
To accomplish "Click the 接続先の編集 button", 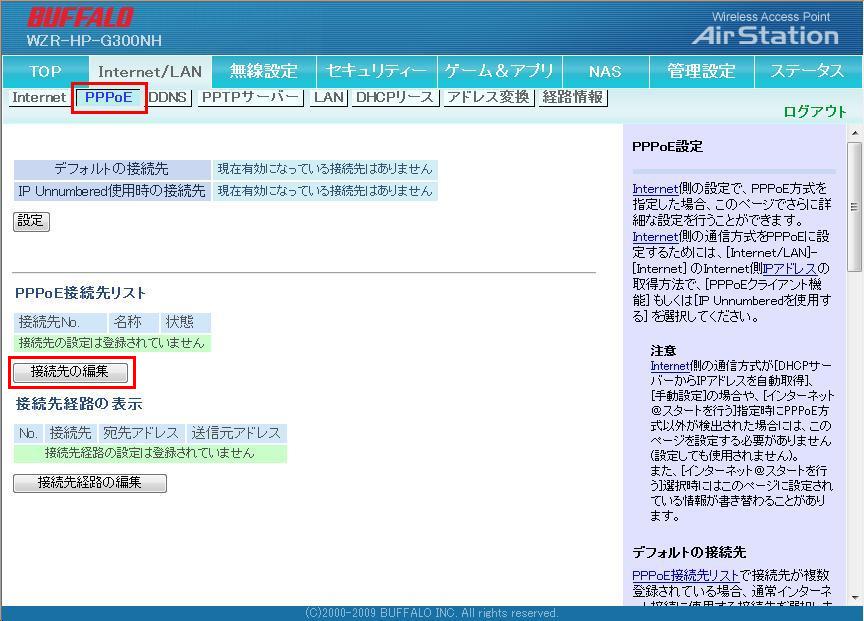I will click(x=70, y=372).
